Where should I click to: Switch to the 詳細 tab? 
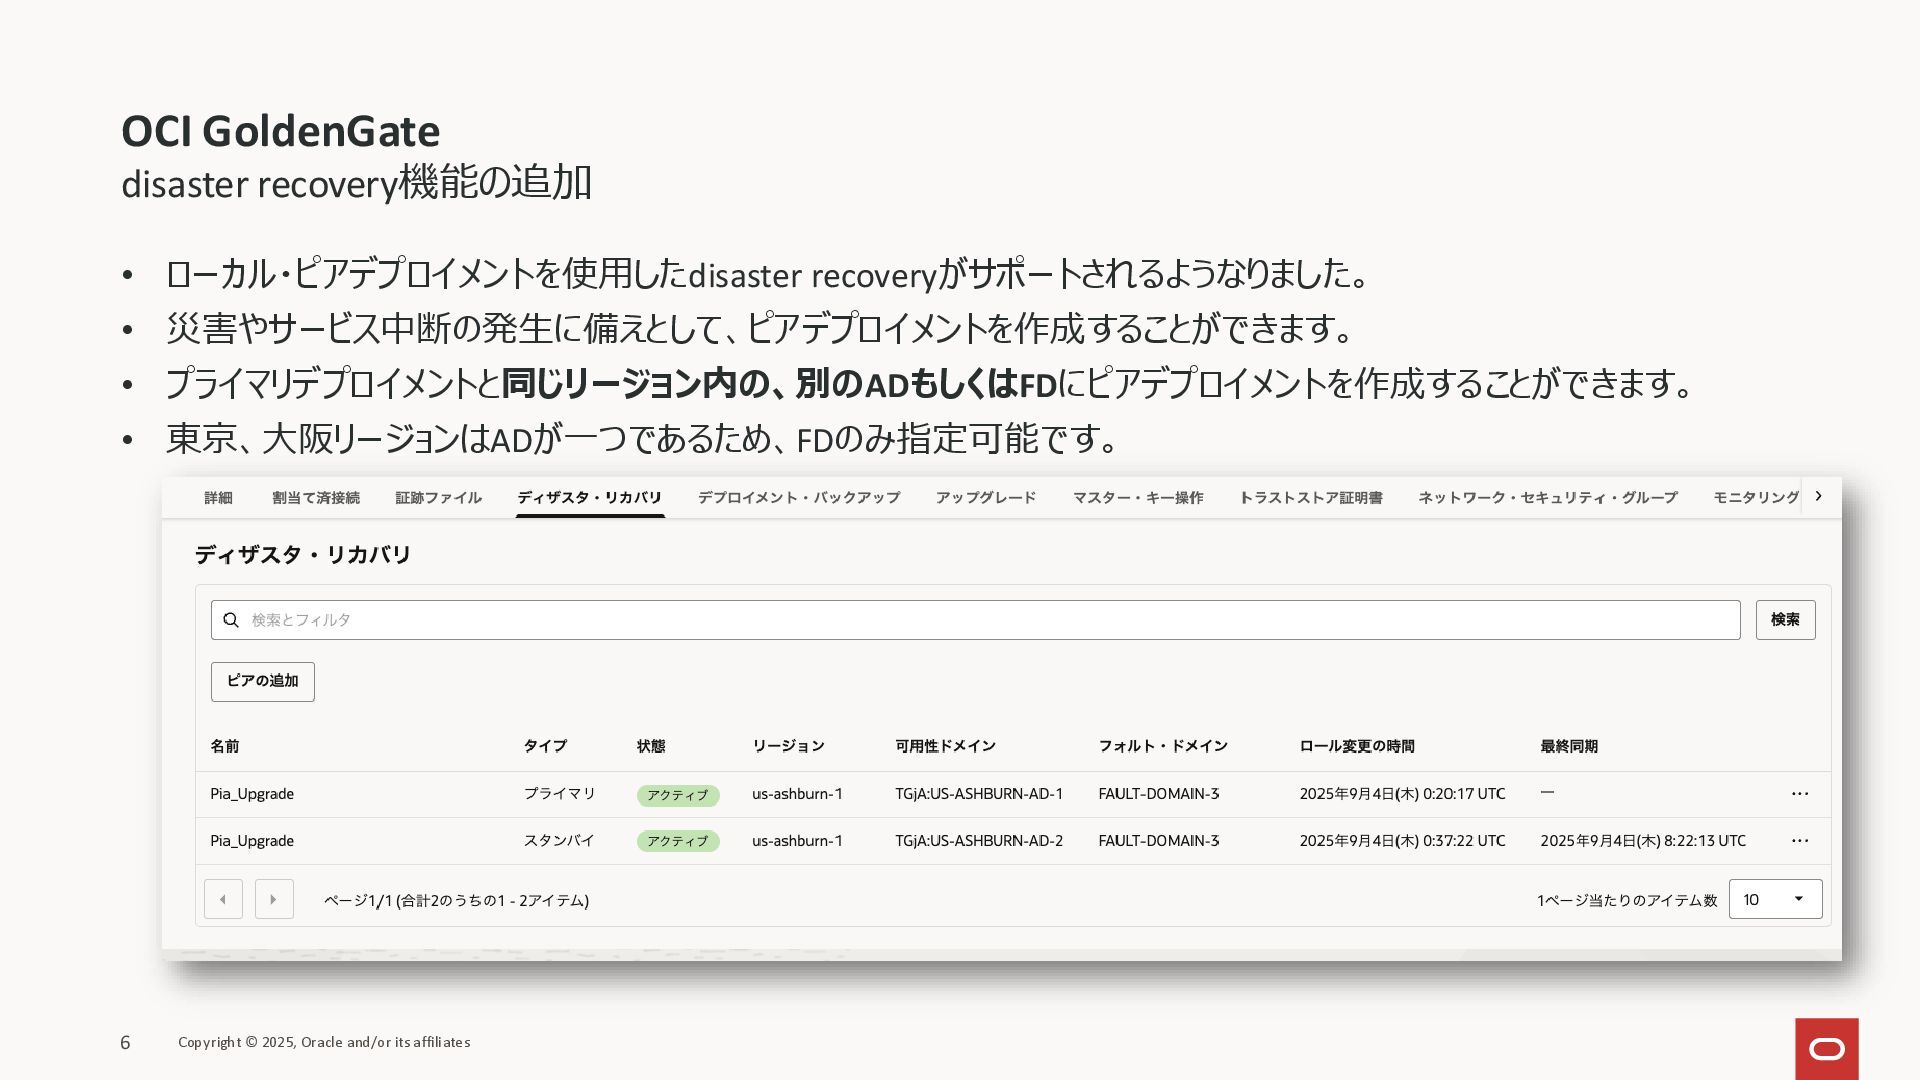tap(218, 498)
